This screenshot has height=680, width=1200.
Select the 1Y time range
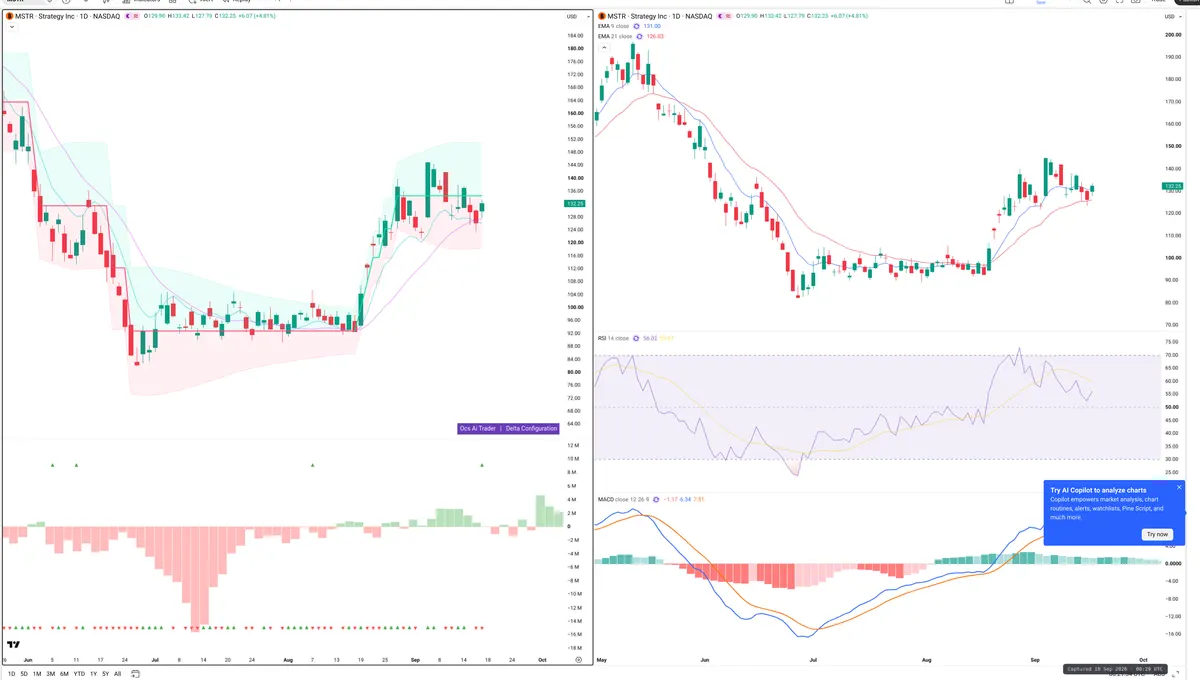coord(93,674)
